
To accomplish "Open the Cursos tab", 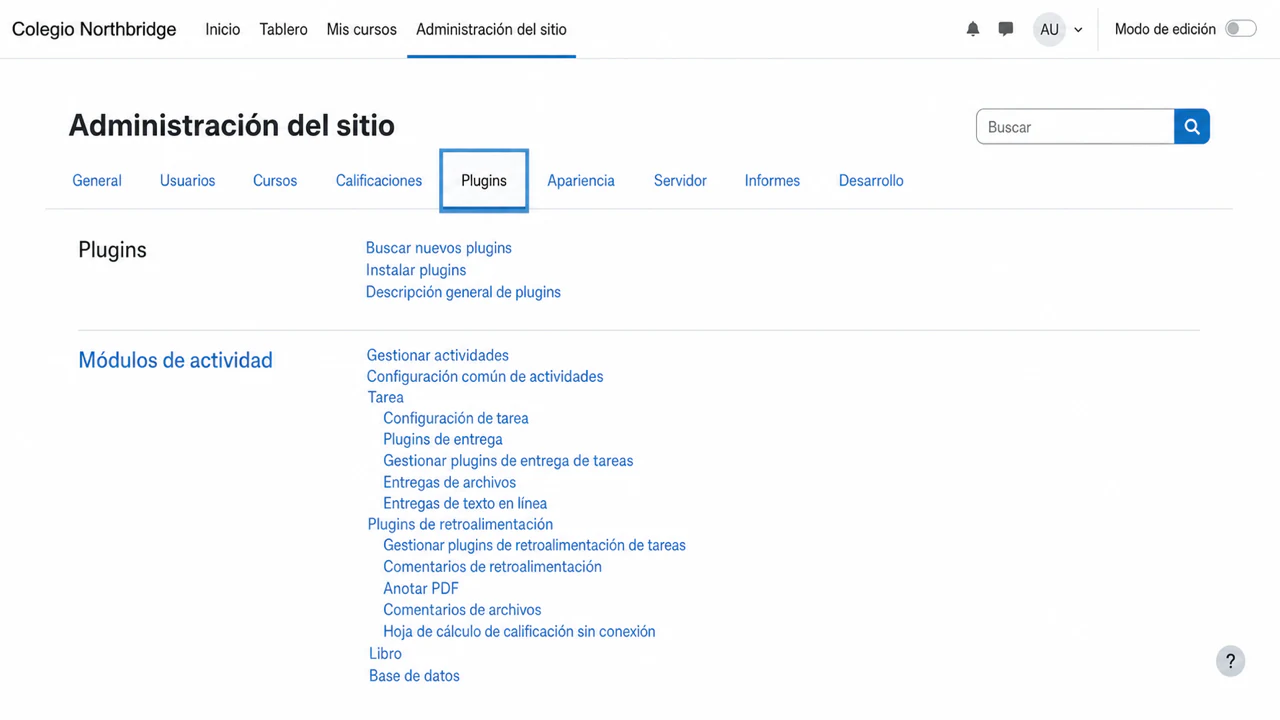I will 275,181.
